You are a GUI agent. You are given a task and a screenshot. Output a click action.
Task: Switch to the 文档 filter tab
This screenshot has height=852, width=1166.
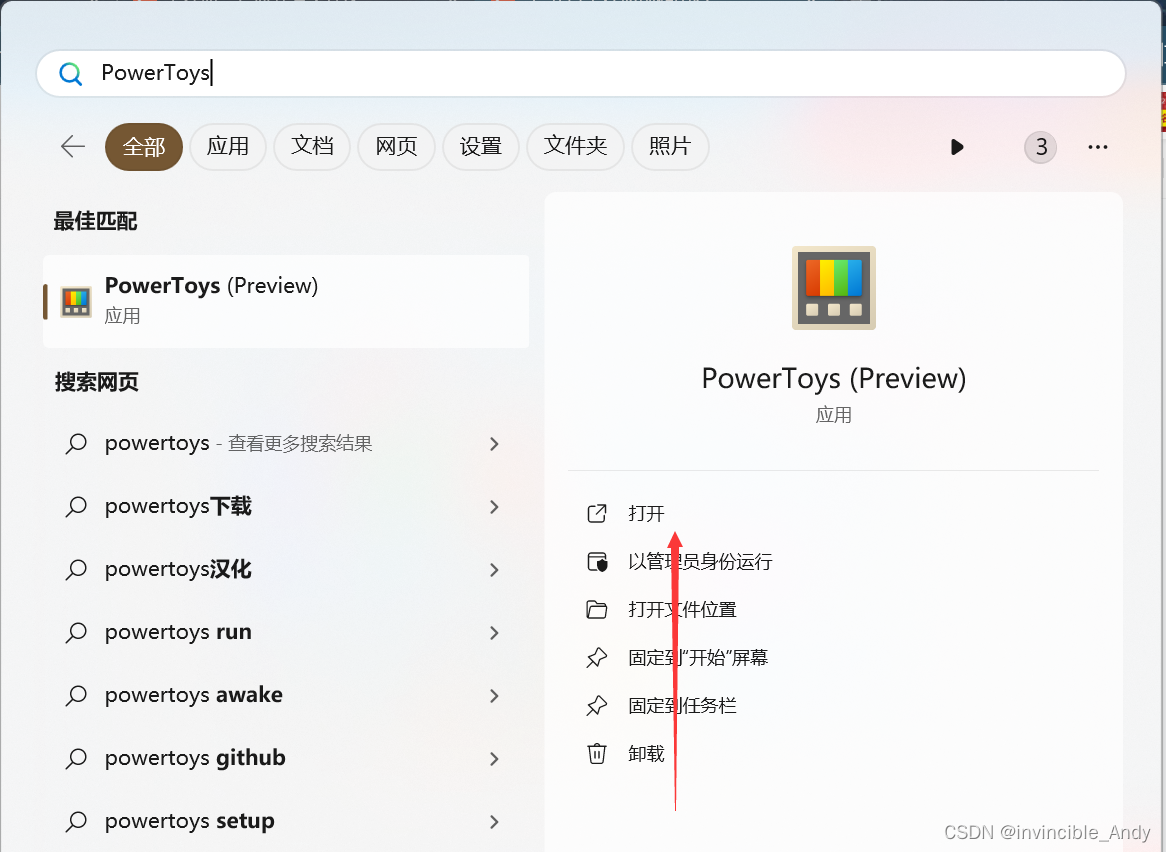[x=312, y=146]
